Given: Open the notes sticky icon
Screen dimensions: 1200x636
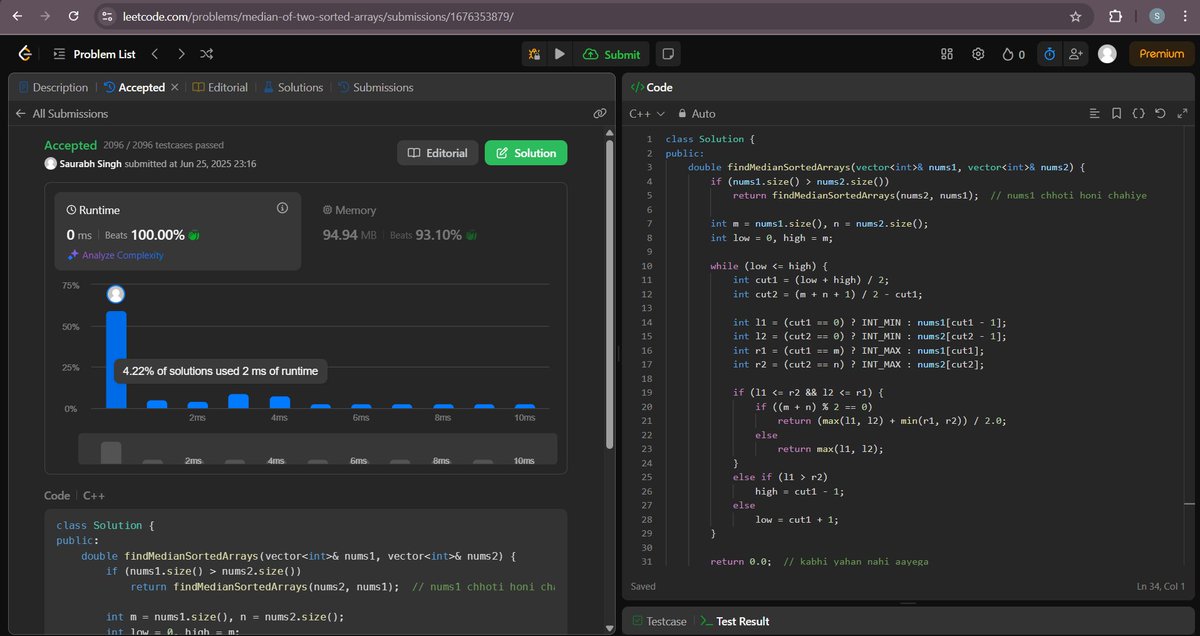Looking at the screenshot, I should pos(669,54).
